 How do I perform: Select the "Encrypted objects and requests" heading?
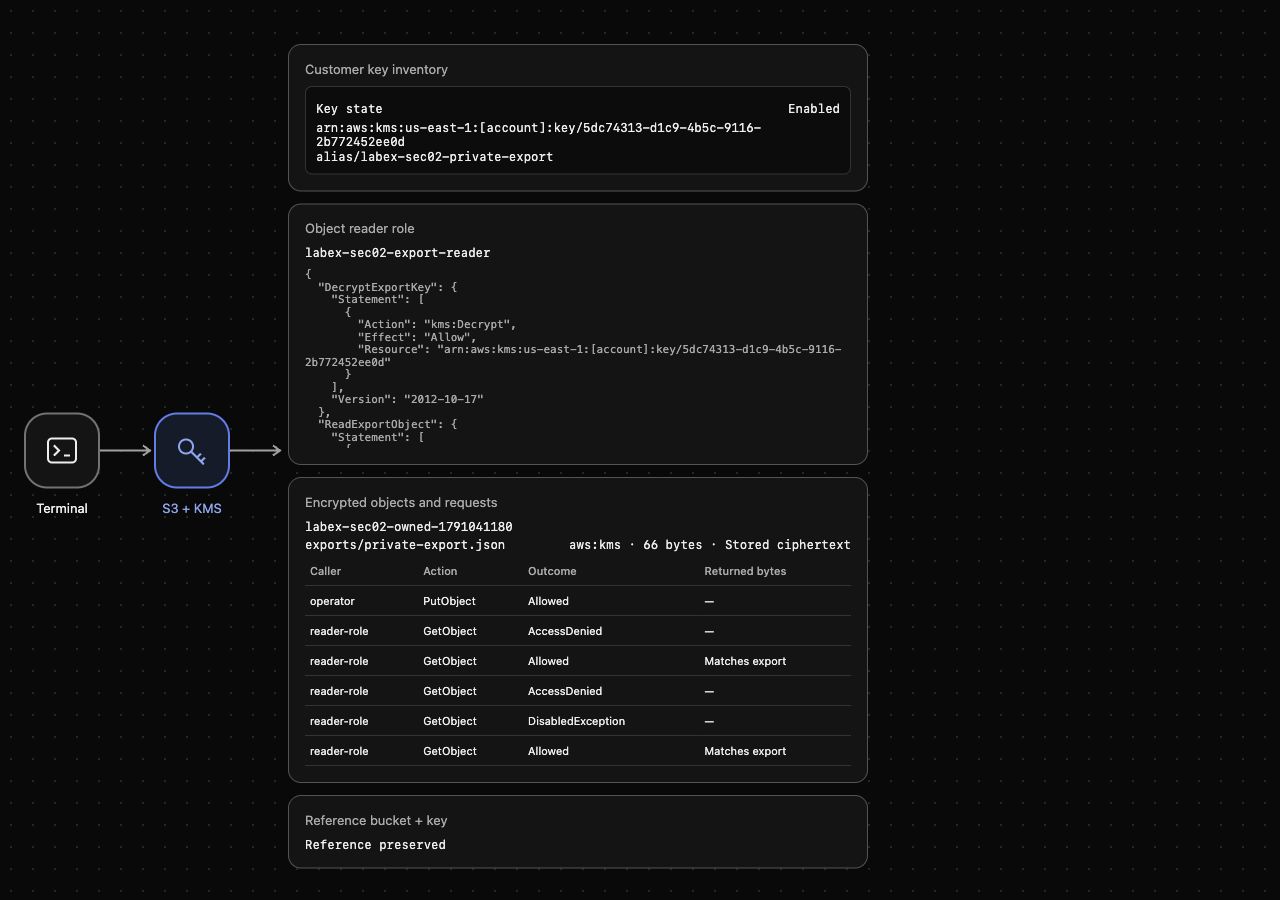pos(401,503)
